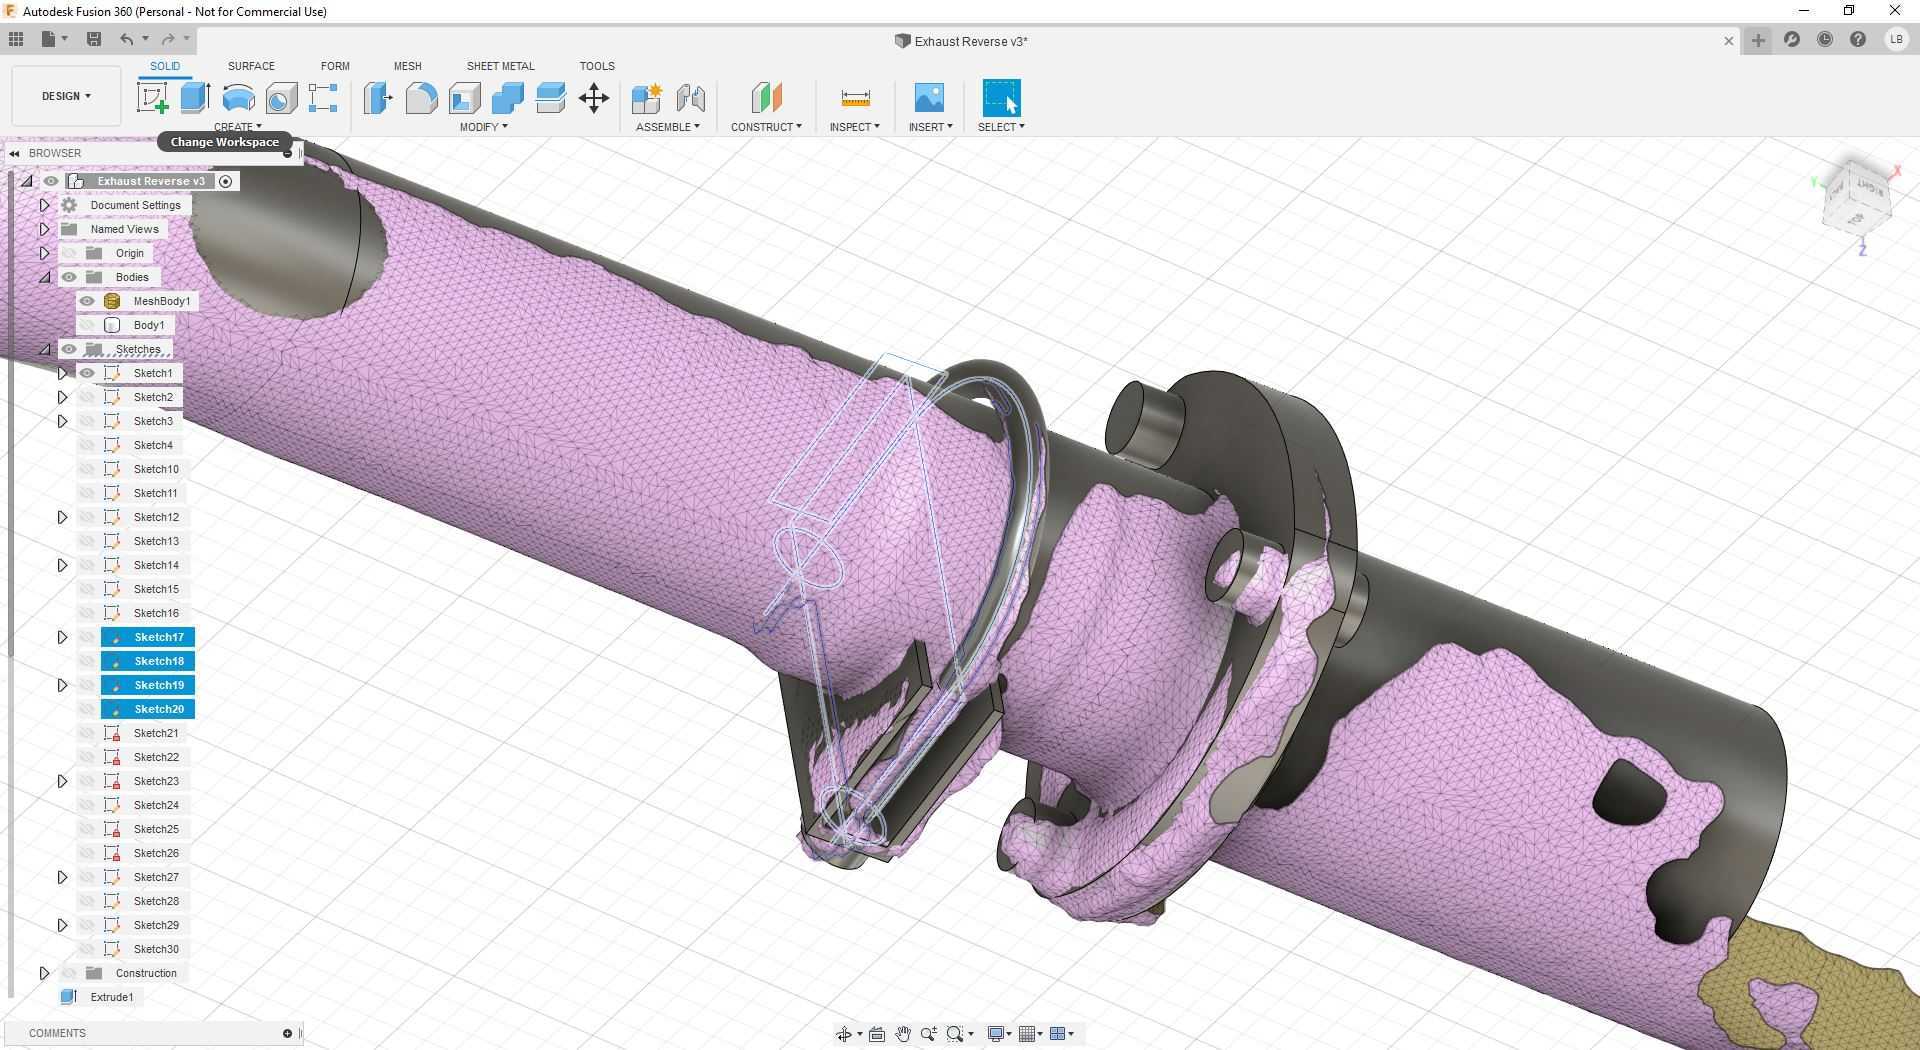Image resolution: width=1920 pixels, height=1050 pixels.
Task: Hide MeshBody1 using its eye icon
Action: (x=87, y=301)
